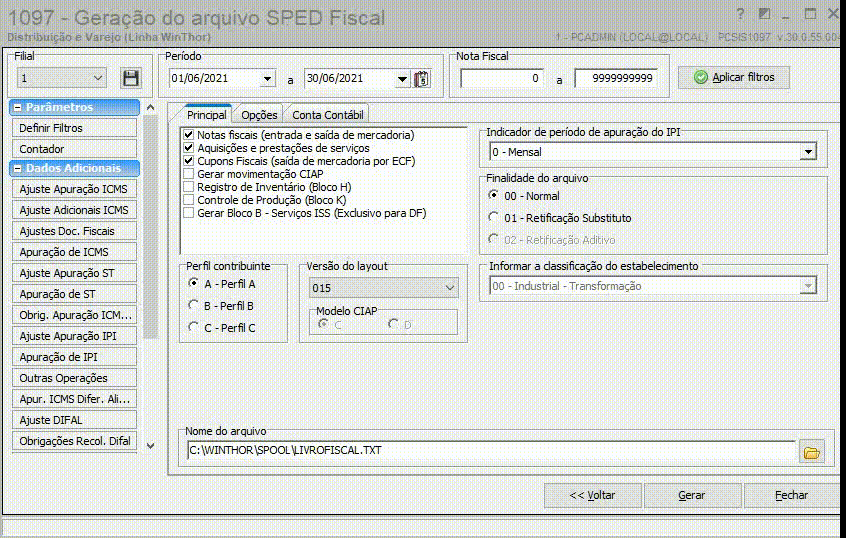Select C - Perfil C radio button
This screenshot has width=846, height=538.
click(x=193, y=326)
